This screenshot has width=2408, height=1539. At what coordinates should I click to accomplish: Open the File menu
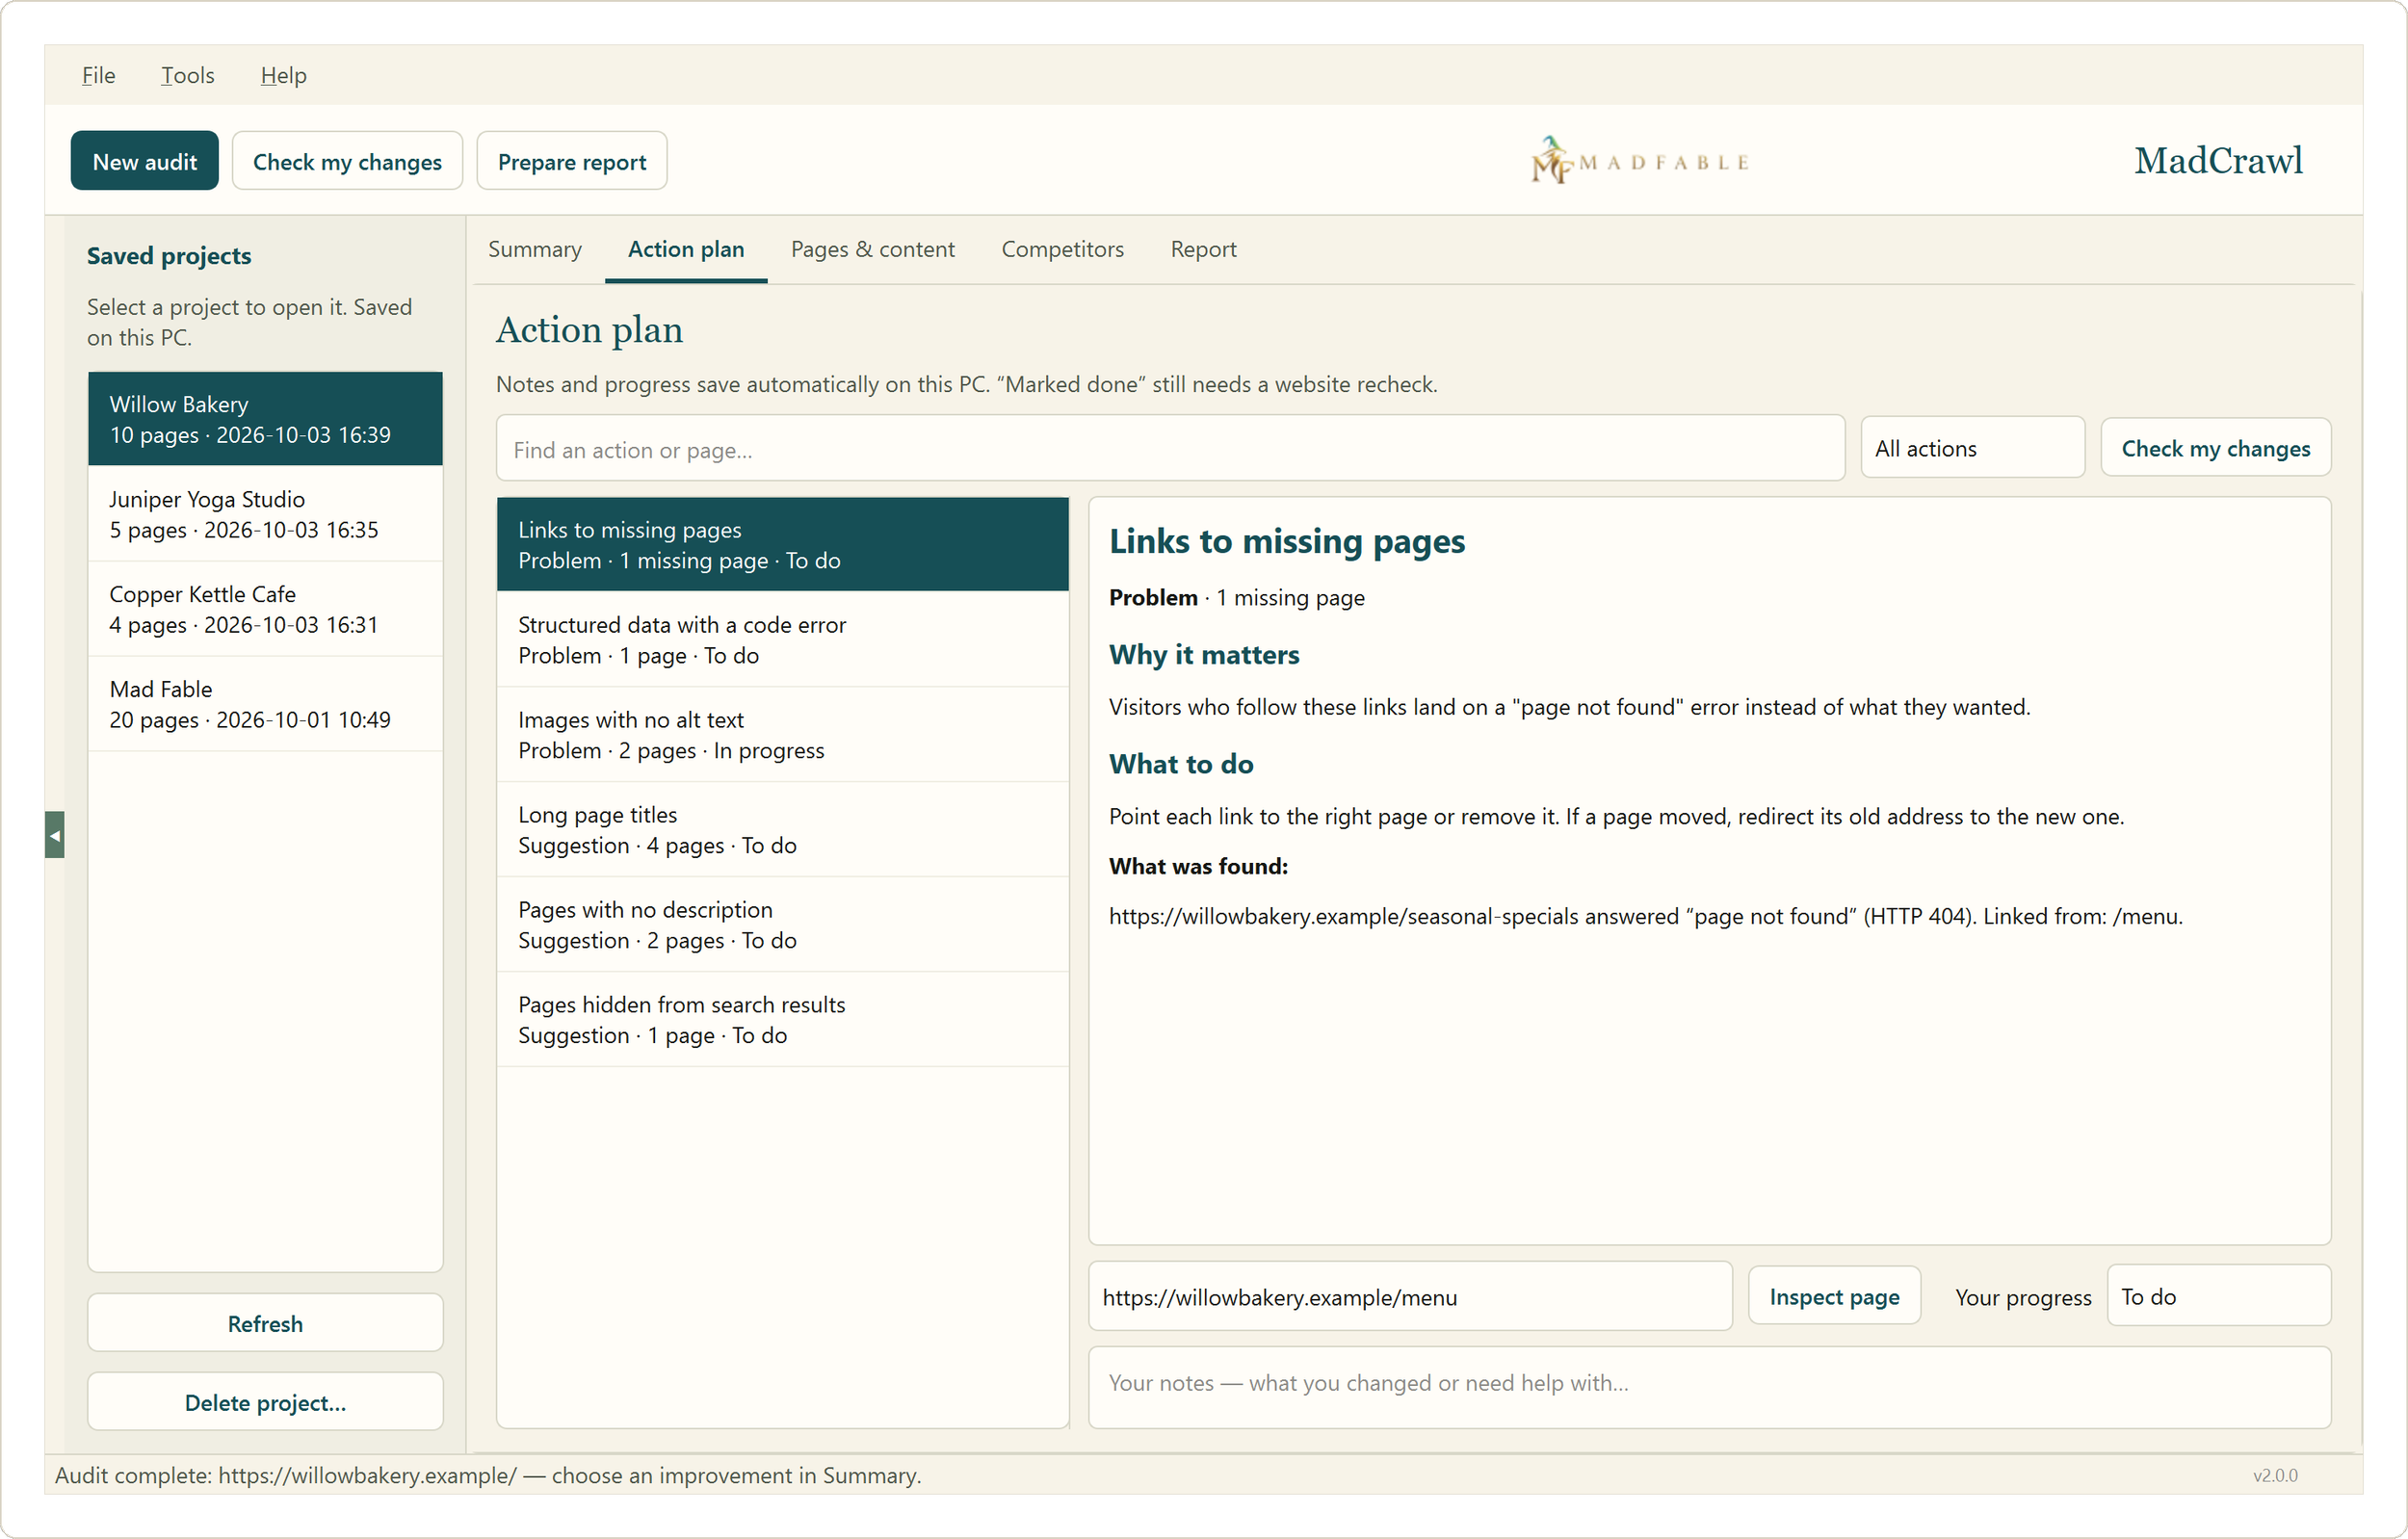coord(98,75)
